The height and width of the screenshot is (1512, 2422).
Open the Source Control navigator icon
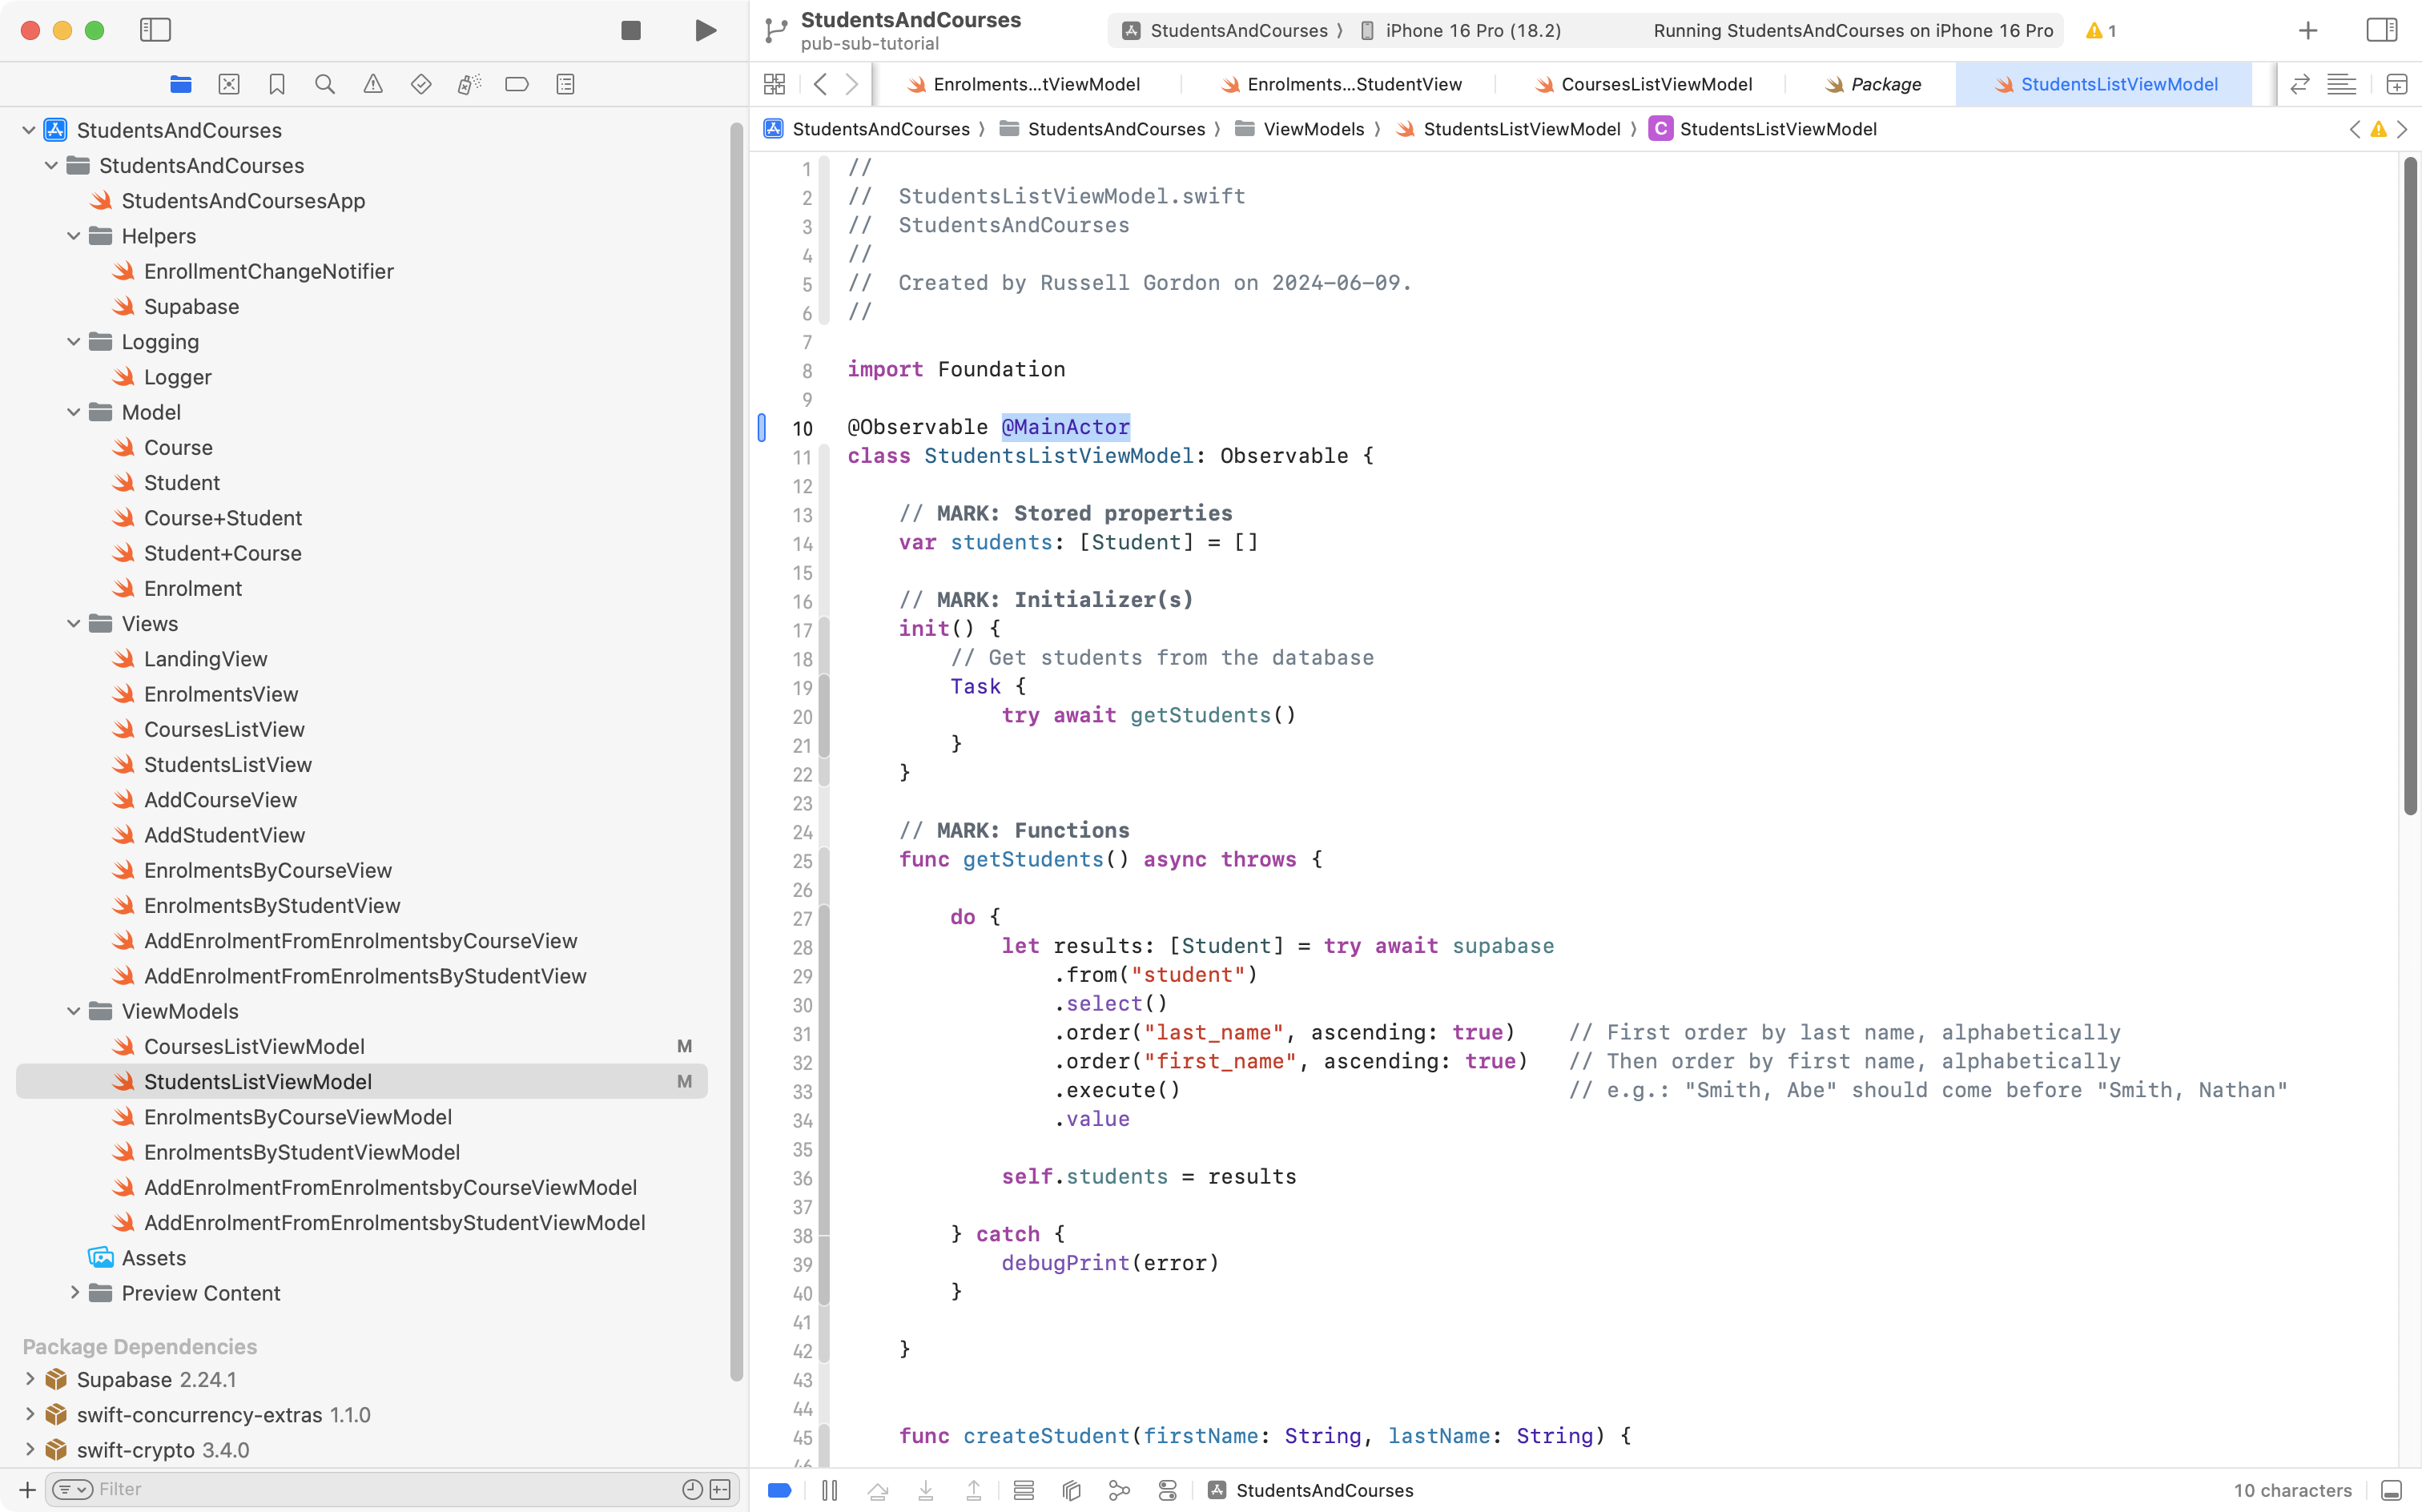click(229, 84)
